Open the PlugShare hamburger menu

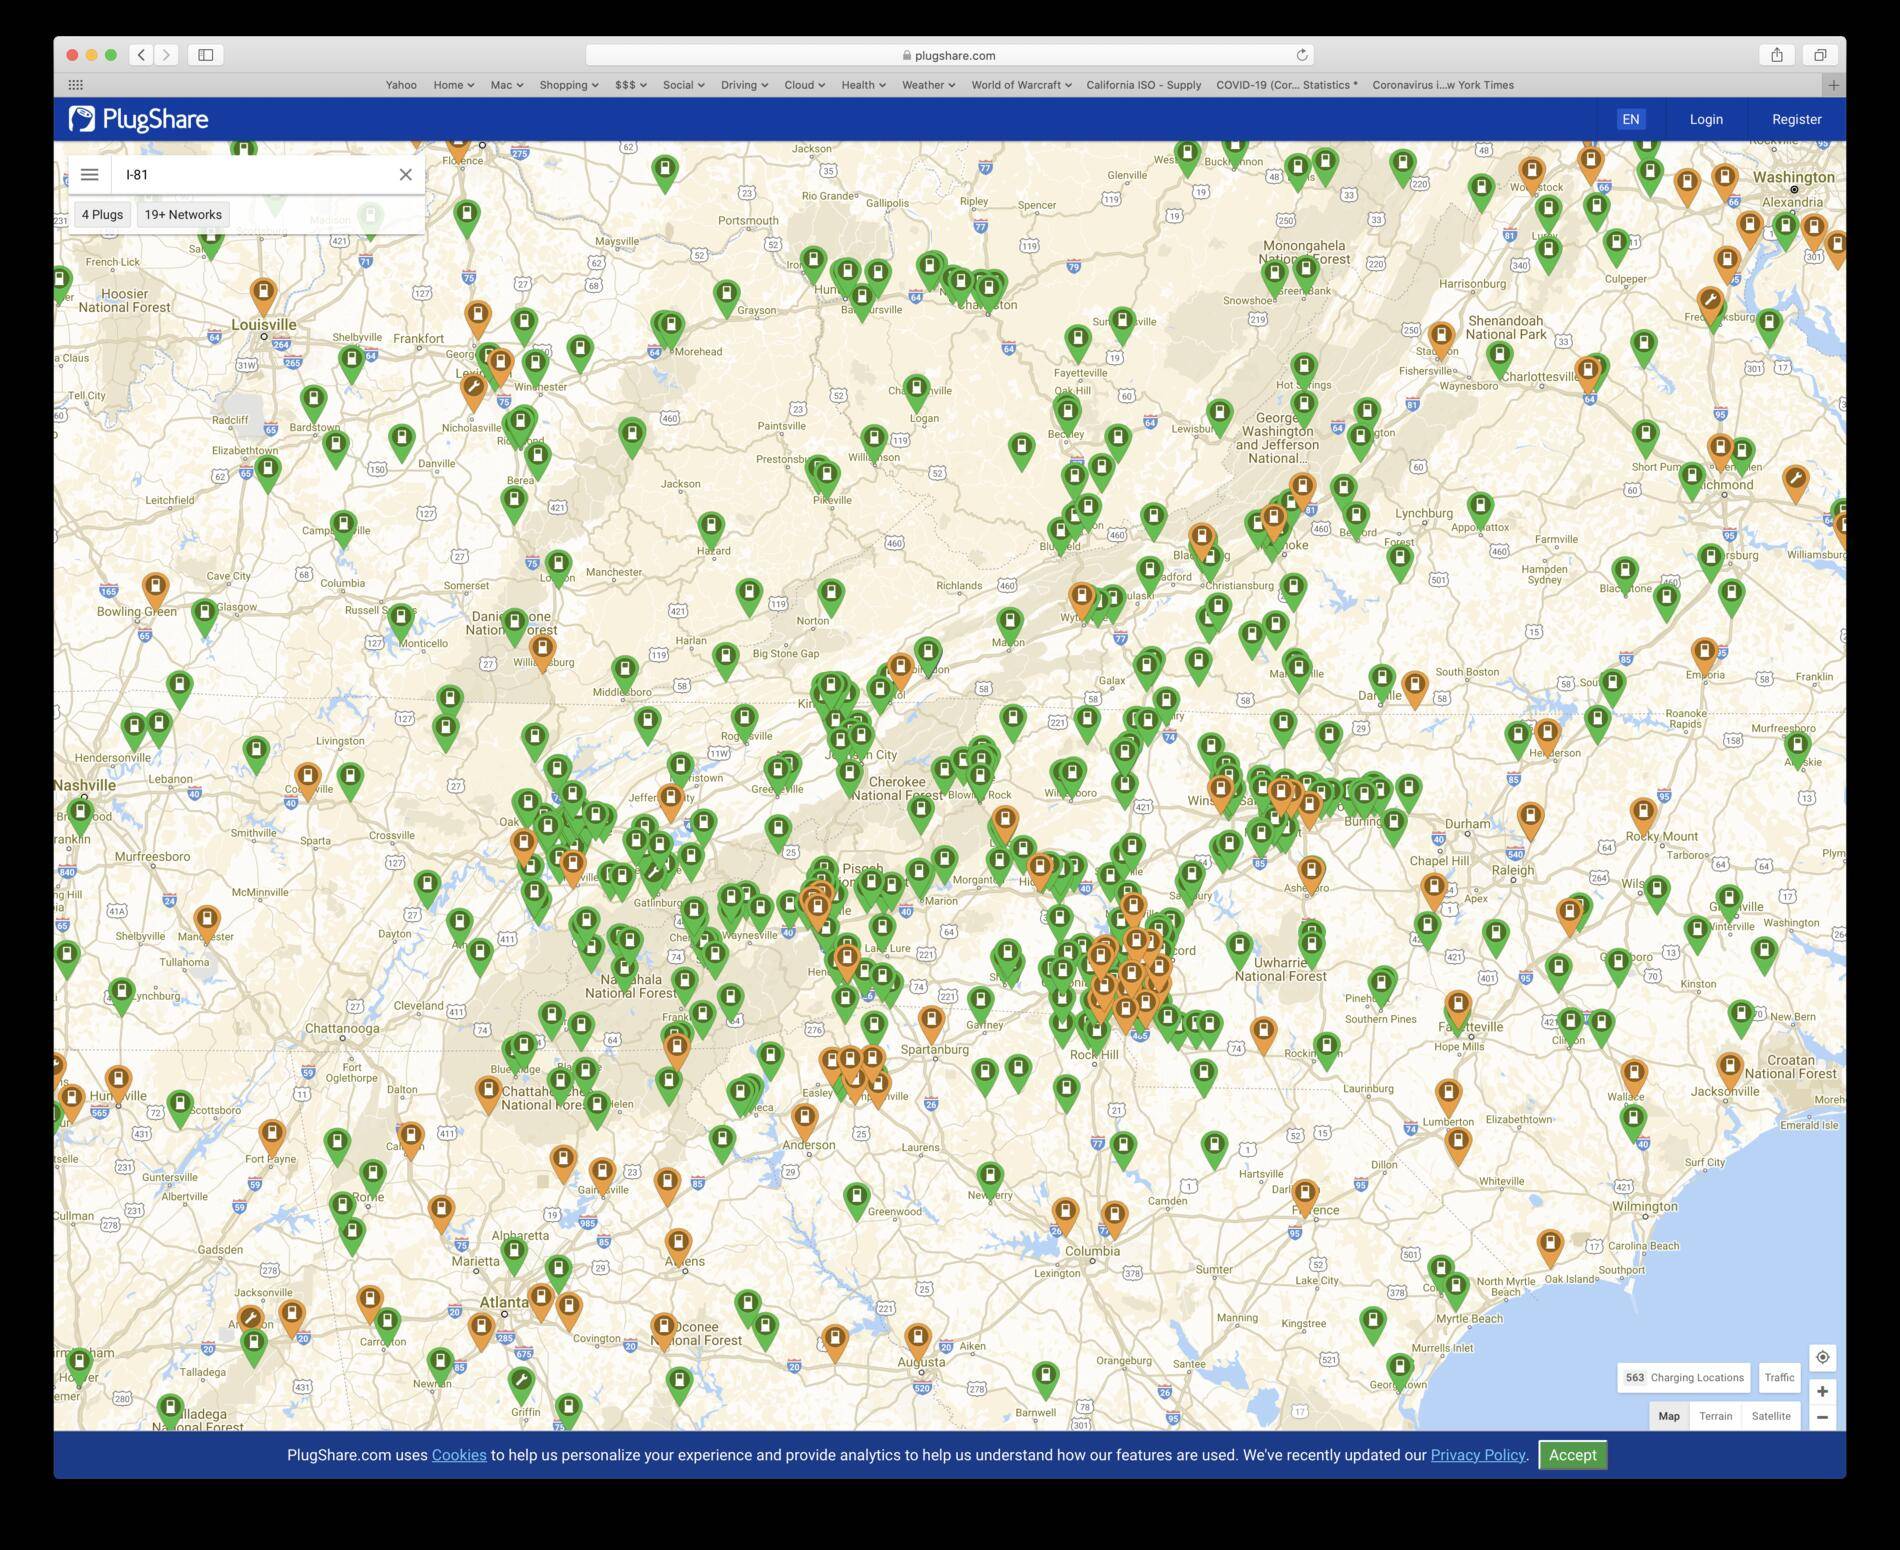pyautogui.click(x=89, y=174)
